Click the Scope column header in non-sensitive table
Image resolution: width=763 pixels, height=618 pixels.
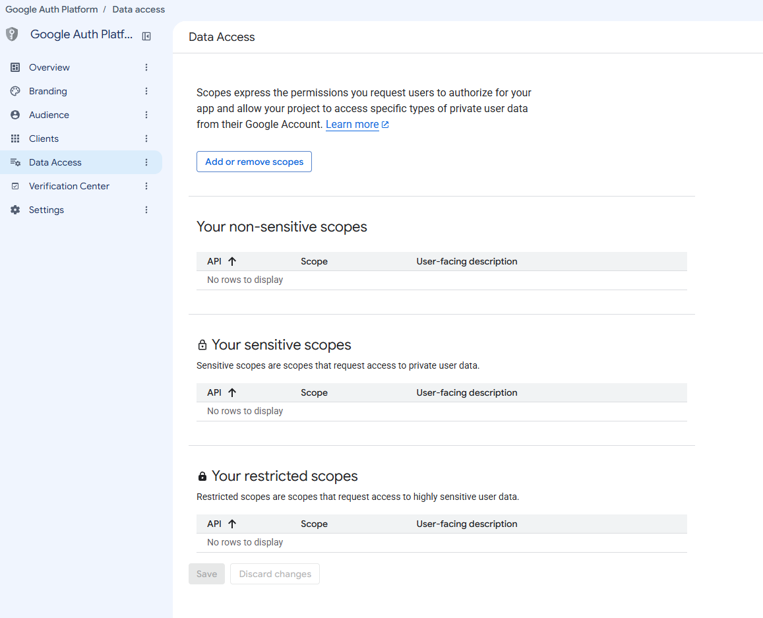pyautogui.click(x=314, y=261)
